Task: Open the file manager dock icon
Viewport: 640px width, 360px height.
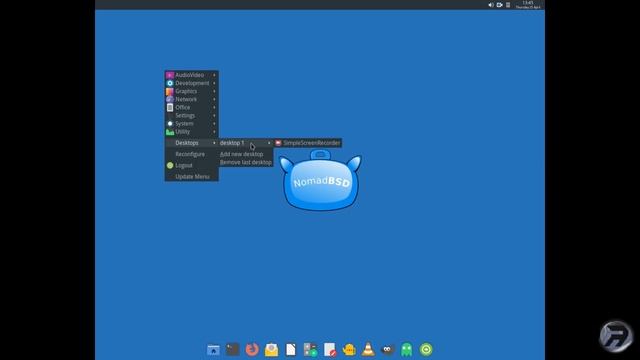Action: 213,350
